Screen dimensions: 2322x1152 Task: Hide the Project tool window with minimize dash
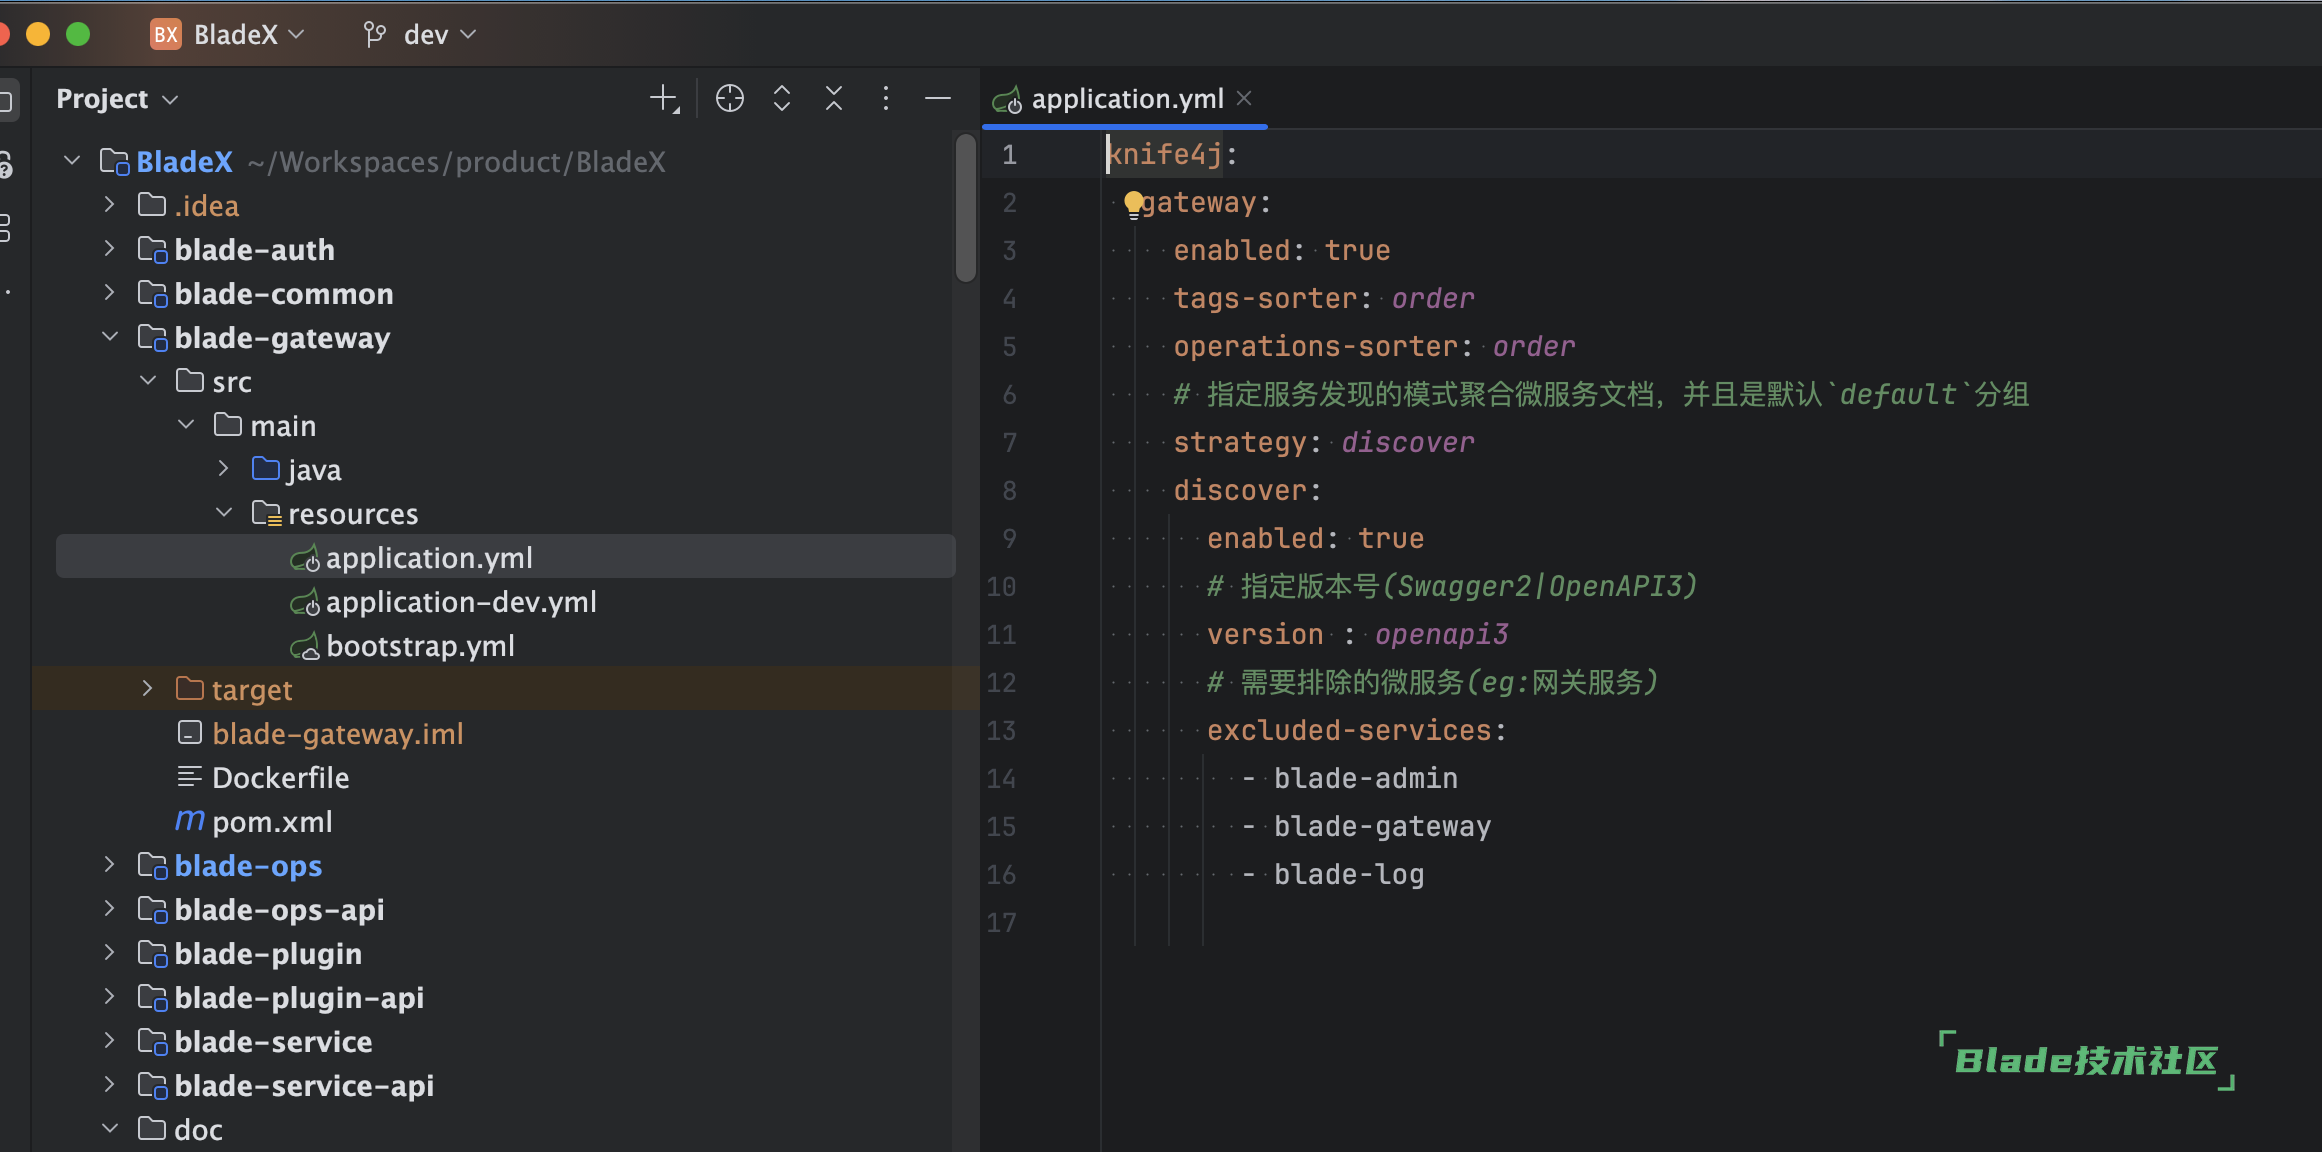tap(938, 98)
